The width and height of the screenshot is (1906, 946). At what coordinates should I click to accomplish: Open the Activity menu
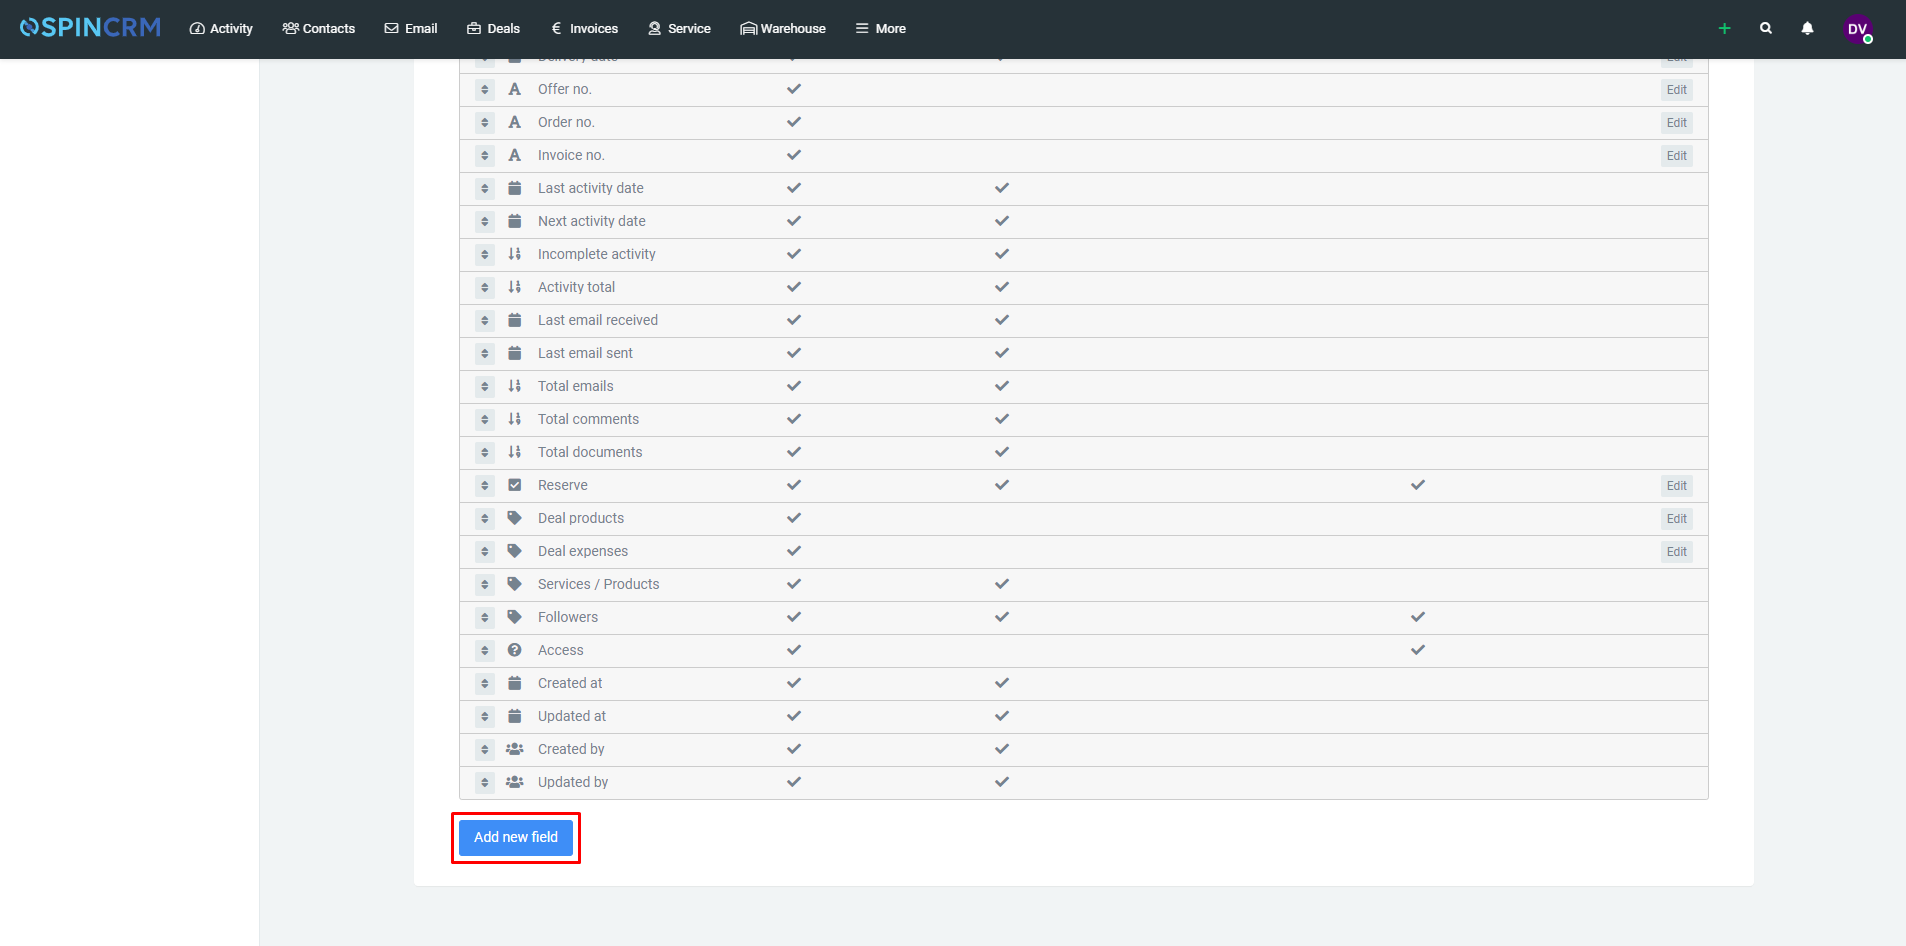point(221,29)
